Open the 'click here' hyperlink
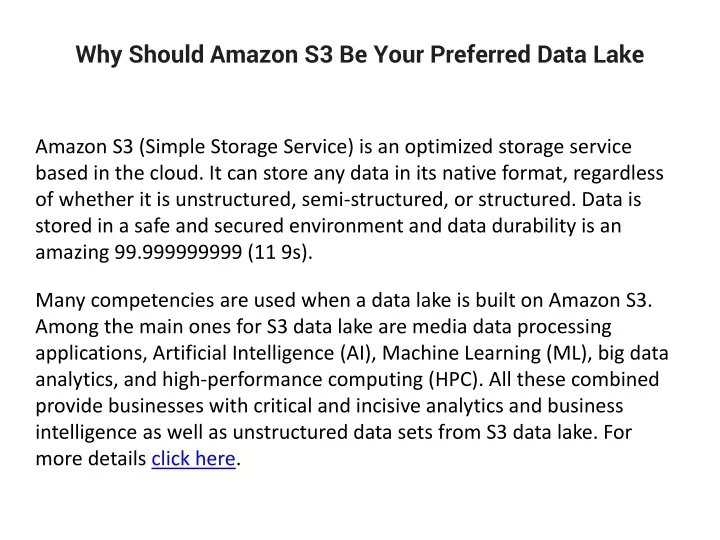 click(x=193, y=459)
